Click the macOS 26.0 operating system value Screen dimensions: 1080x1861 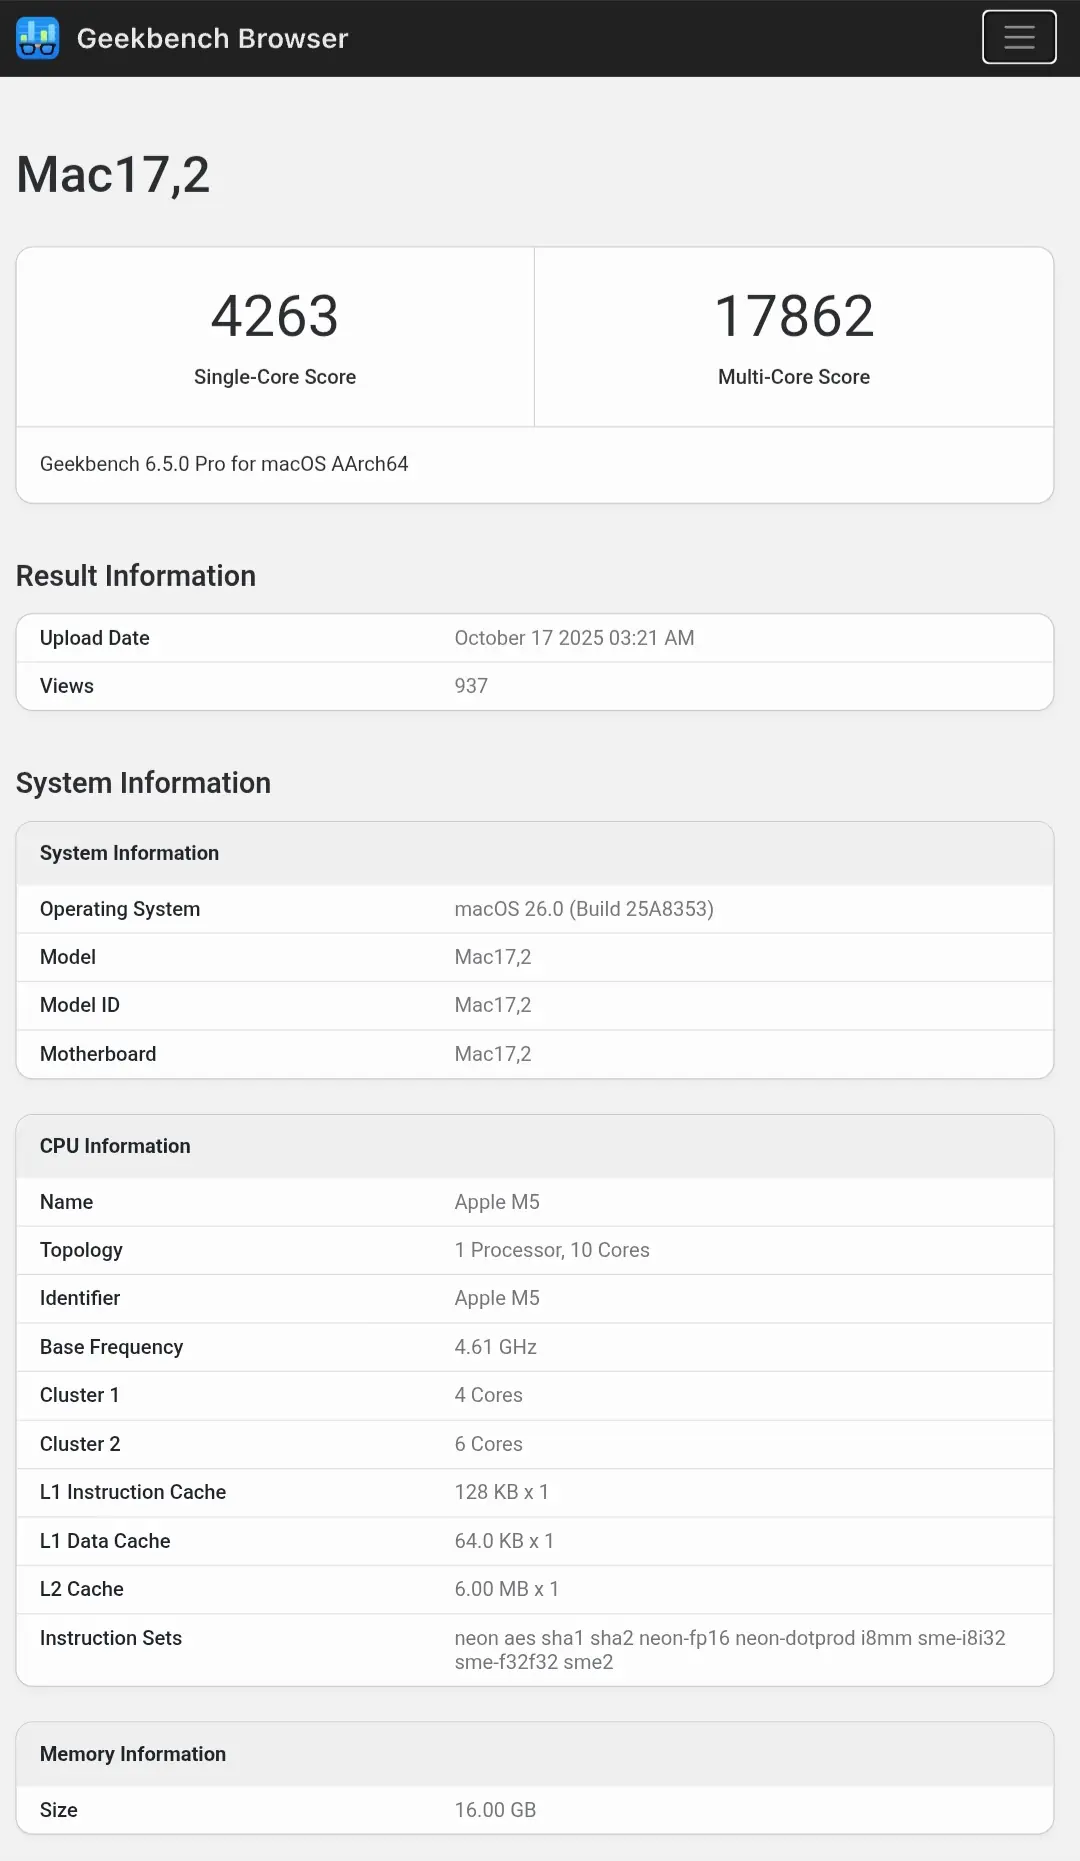tap(584, 909)
